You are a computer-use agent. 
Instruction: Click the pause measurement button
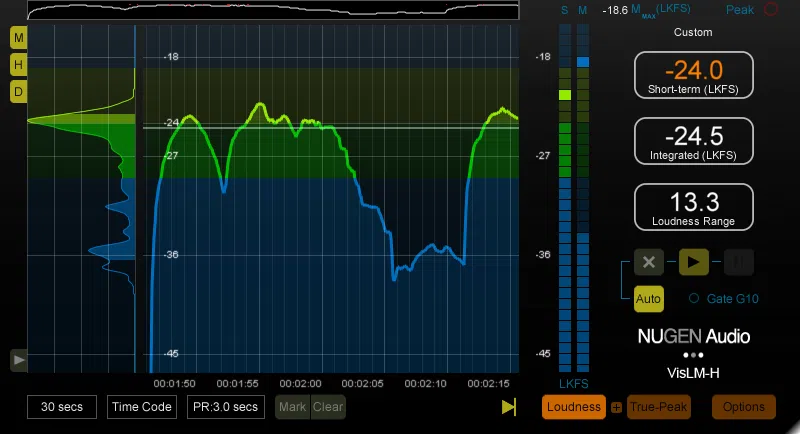[x=738, y=262]
